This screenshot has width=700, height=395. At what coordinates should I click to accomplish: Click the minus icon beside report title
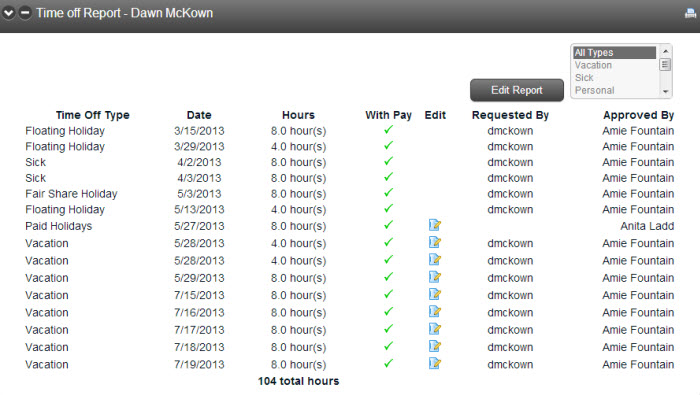pyautogui.click(x=25, y=13)
